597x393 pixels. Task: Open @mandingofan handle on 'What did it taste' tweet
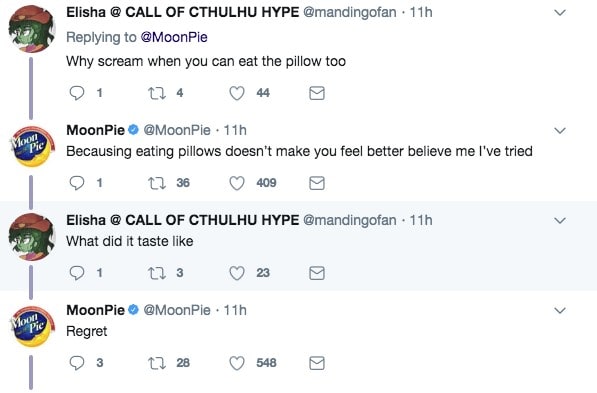coord(350,220)
